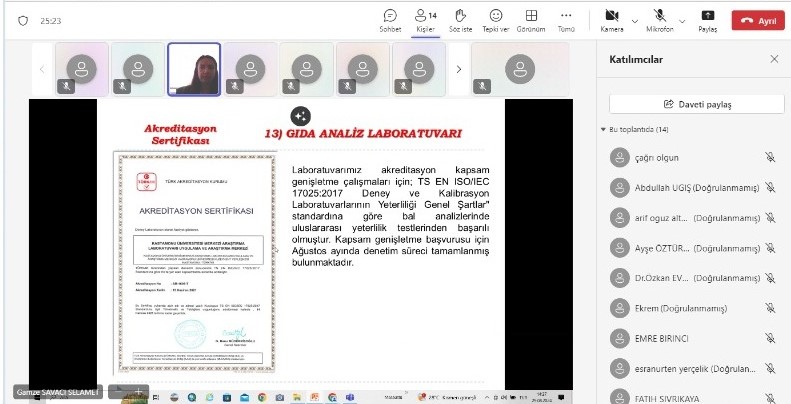Click the Daveti paylaş button
This screenshot has width=791, height=404.
tap(697, 104)
